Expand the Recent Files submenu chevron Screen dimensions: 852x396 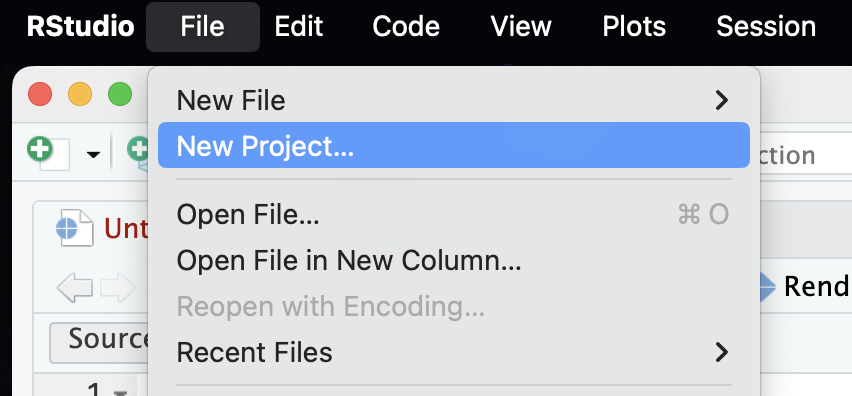pos(721,352)
